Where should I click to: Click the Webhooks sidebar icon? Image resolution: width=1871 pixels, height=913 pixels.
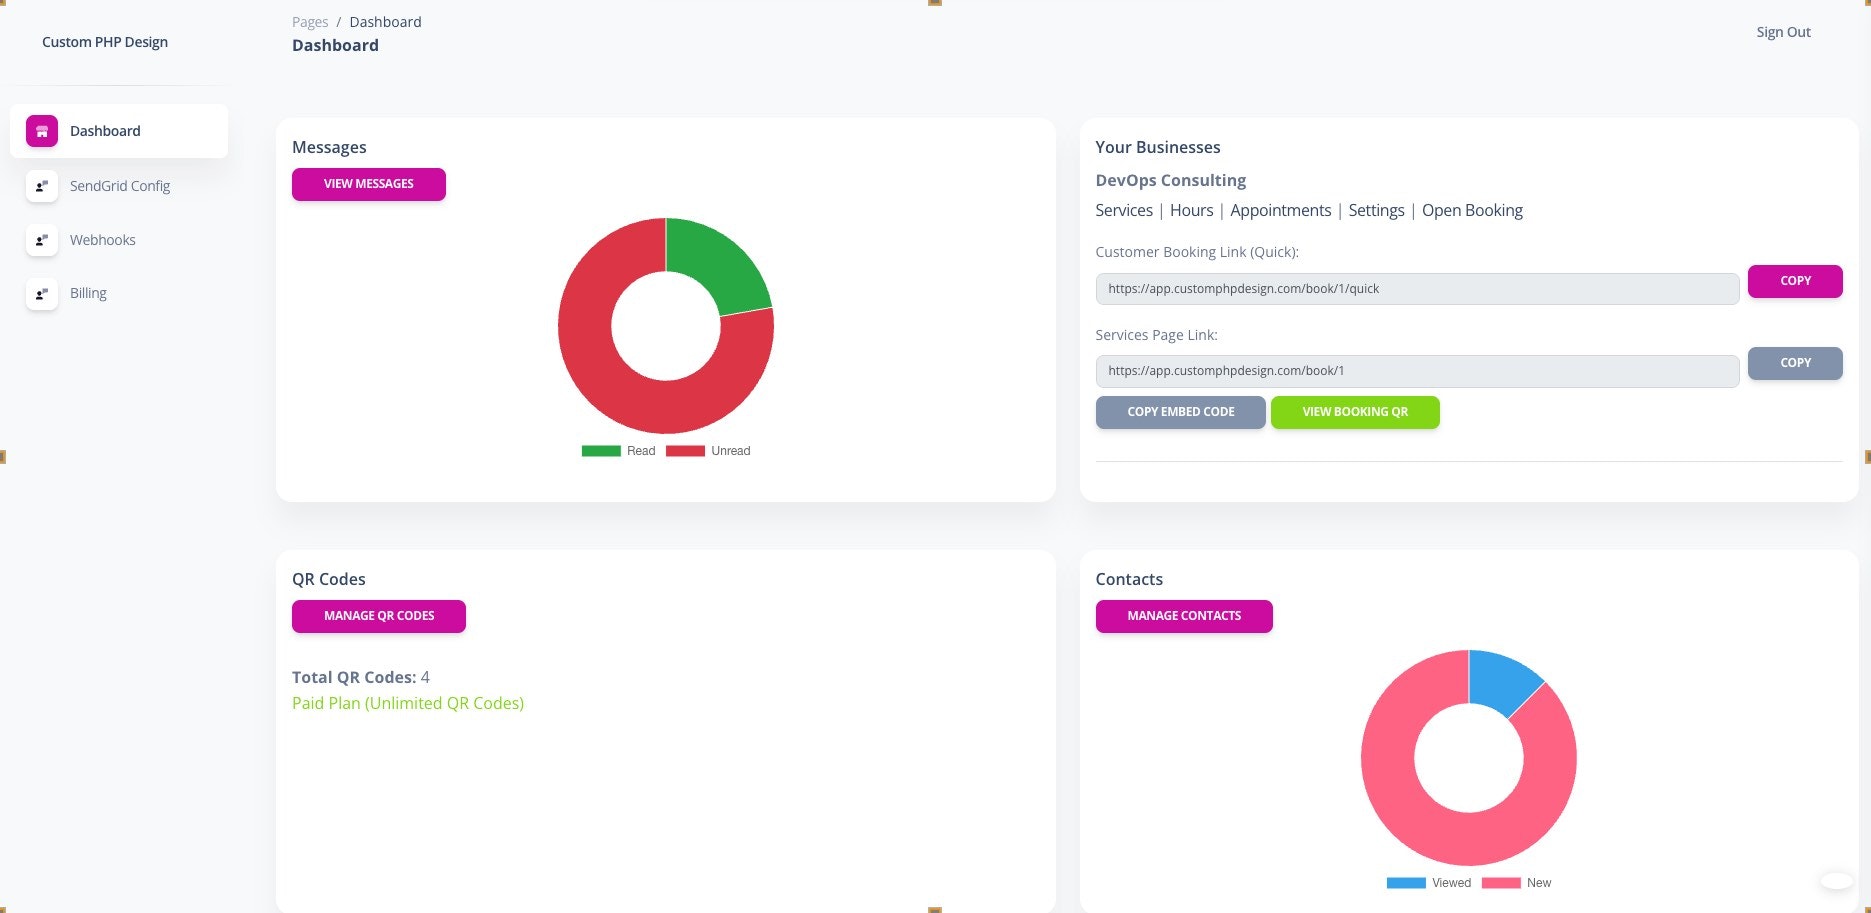[x=41, y=240]
